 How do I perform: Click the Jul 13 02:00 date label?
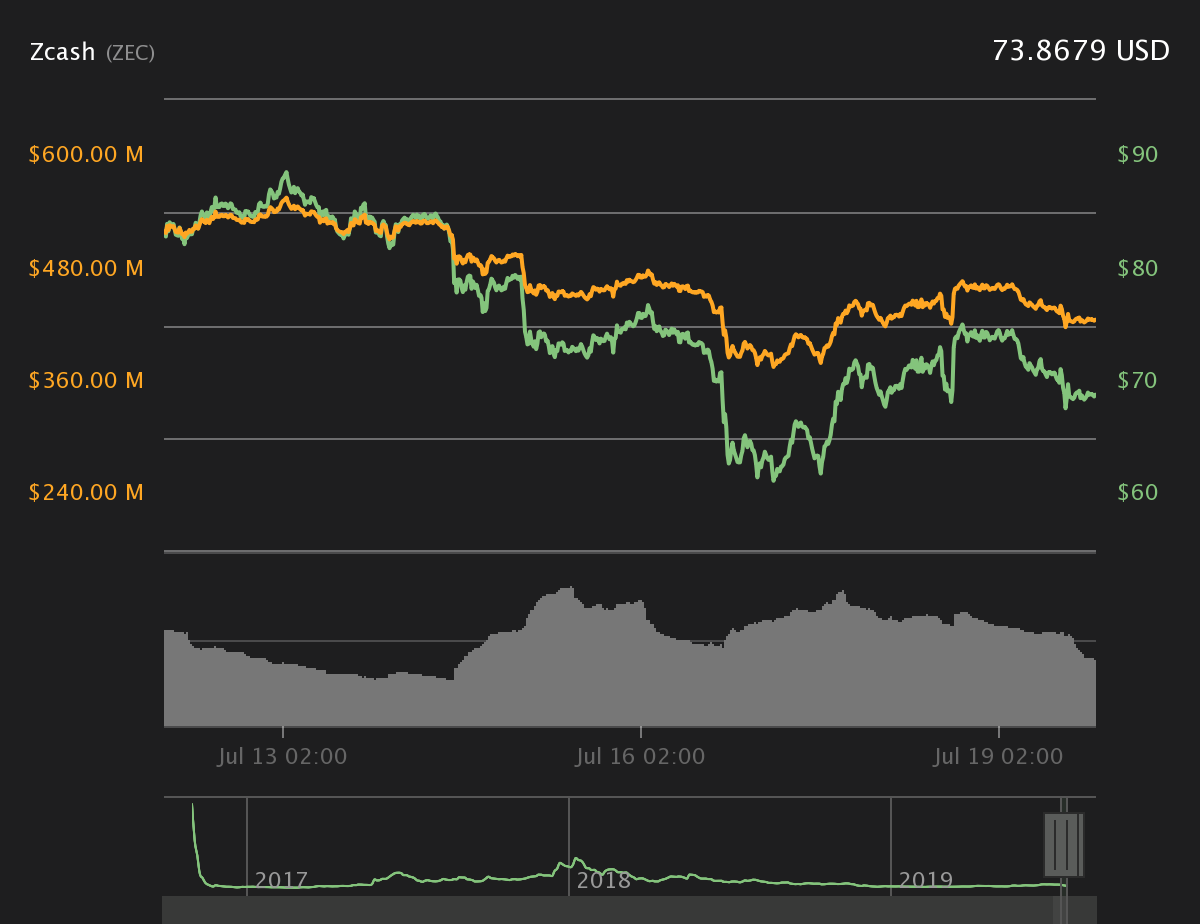283,757
